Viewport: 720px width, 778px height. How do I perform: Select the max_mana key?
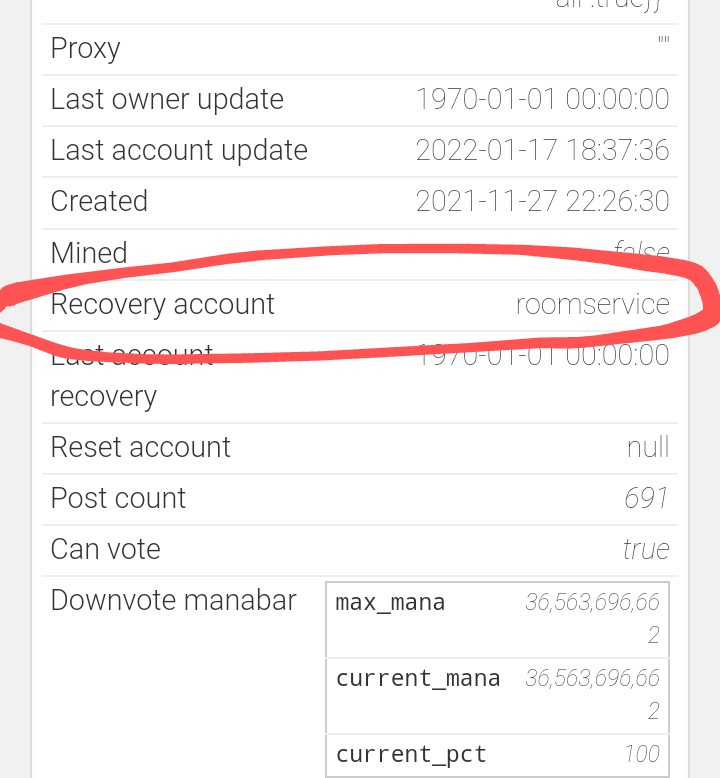coord(390,603)
